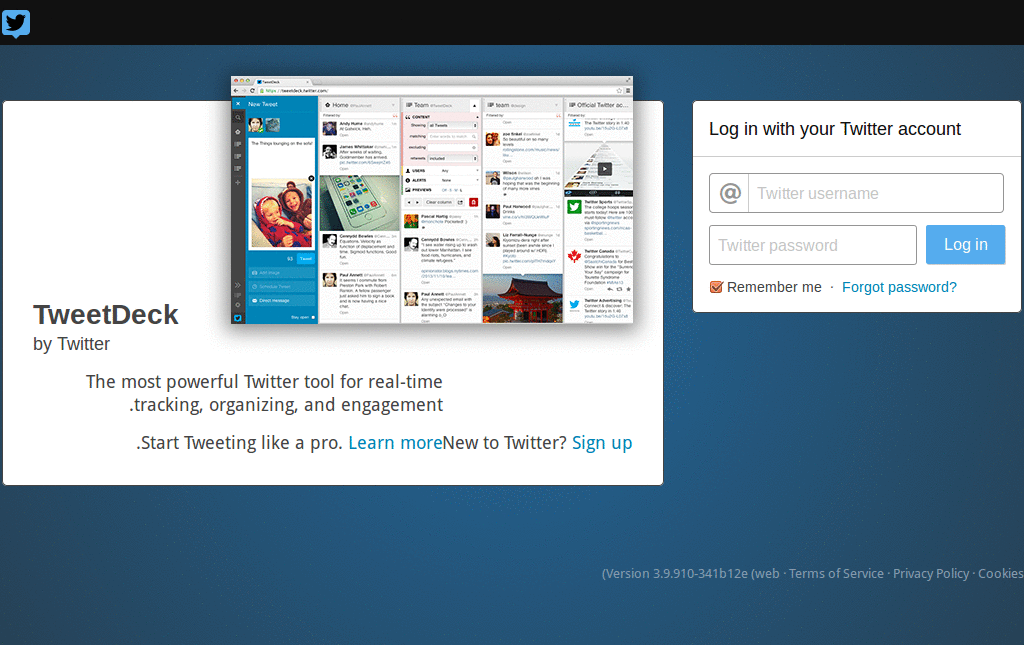Click the 'Remember me' label text
1024x645 pixels.
(x=774, y=287)
